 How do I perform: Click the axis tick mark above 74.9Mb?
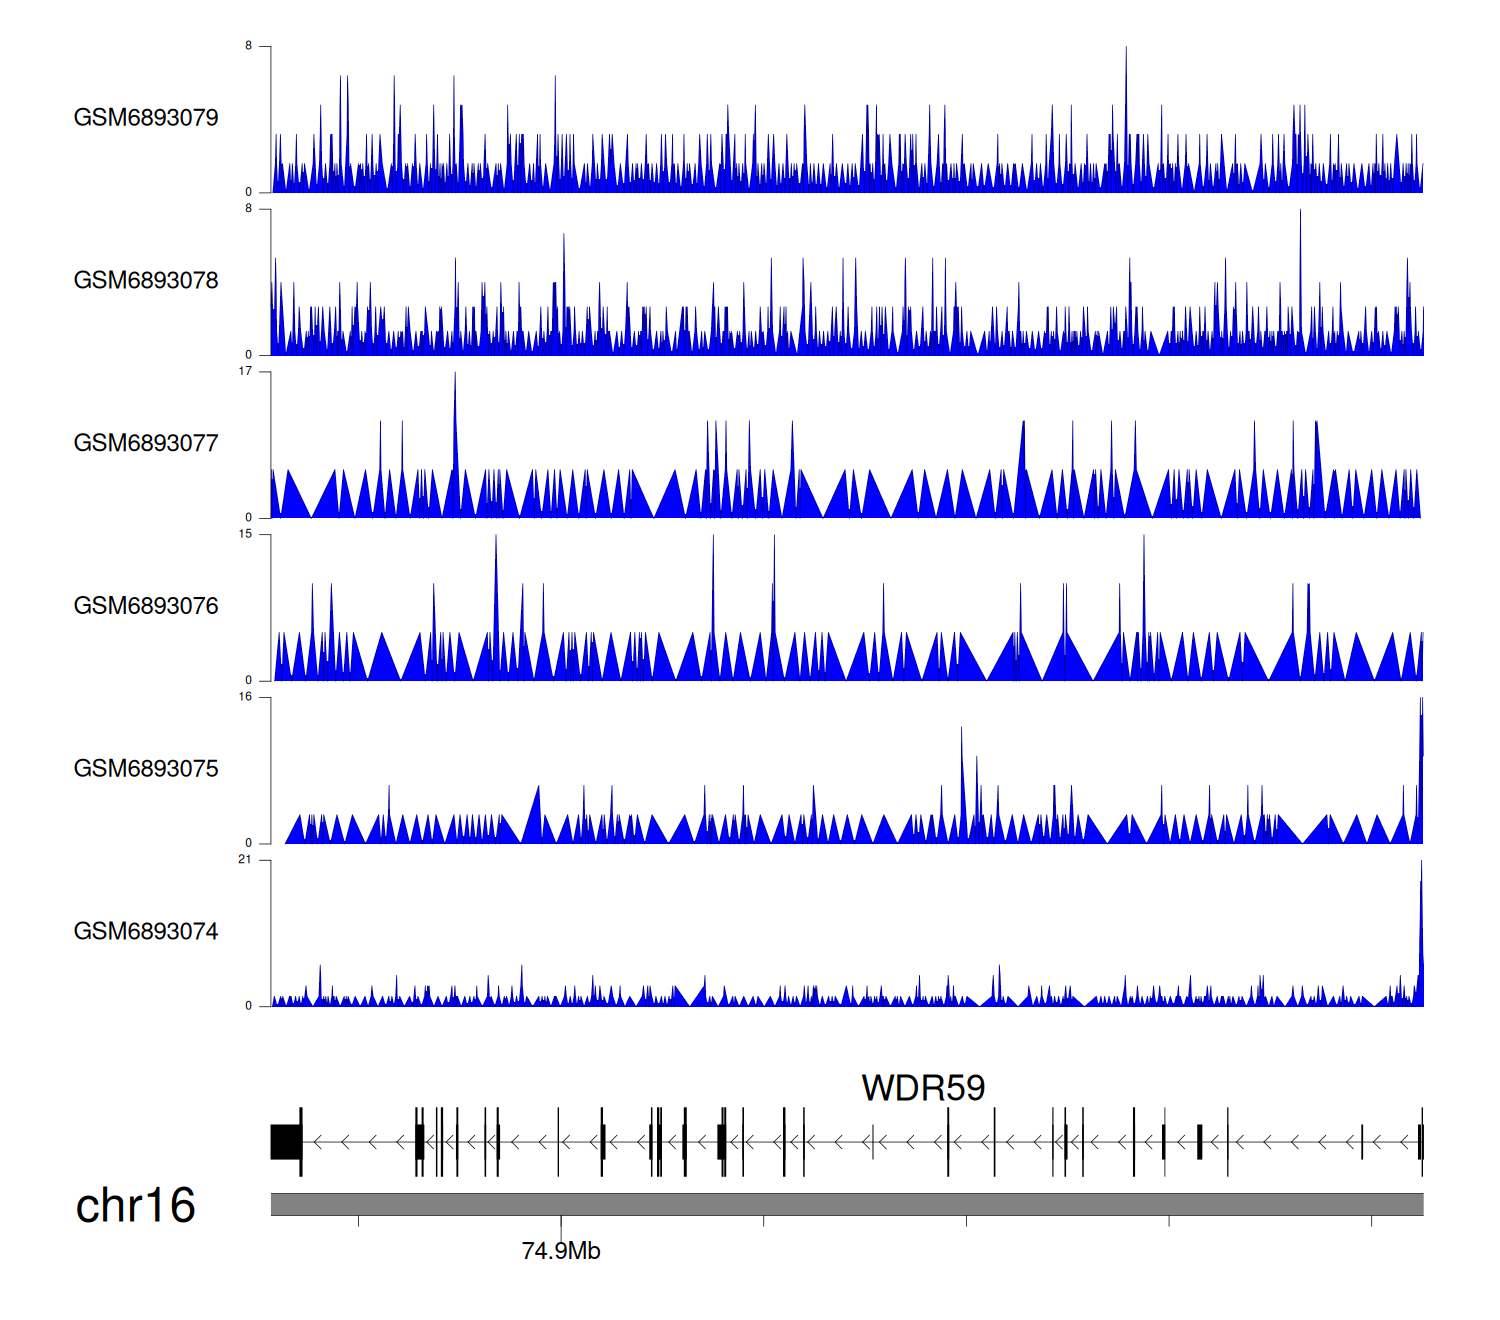pos(561,1222)
